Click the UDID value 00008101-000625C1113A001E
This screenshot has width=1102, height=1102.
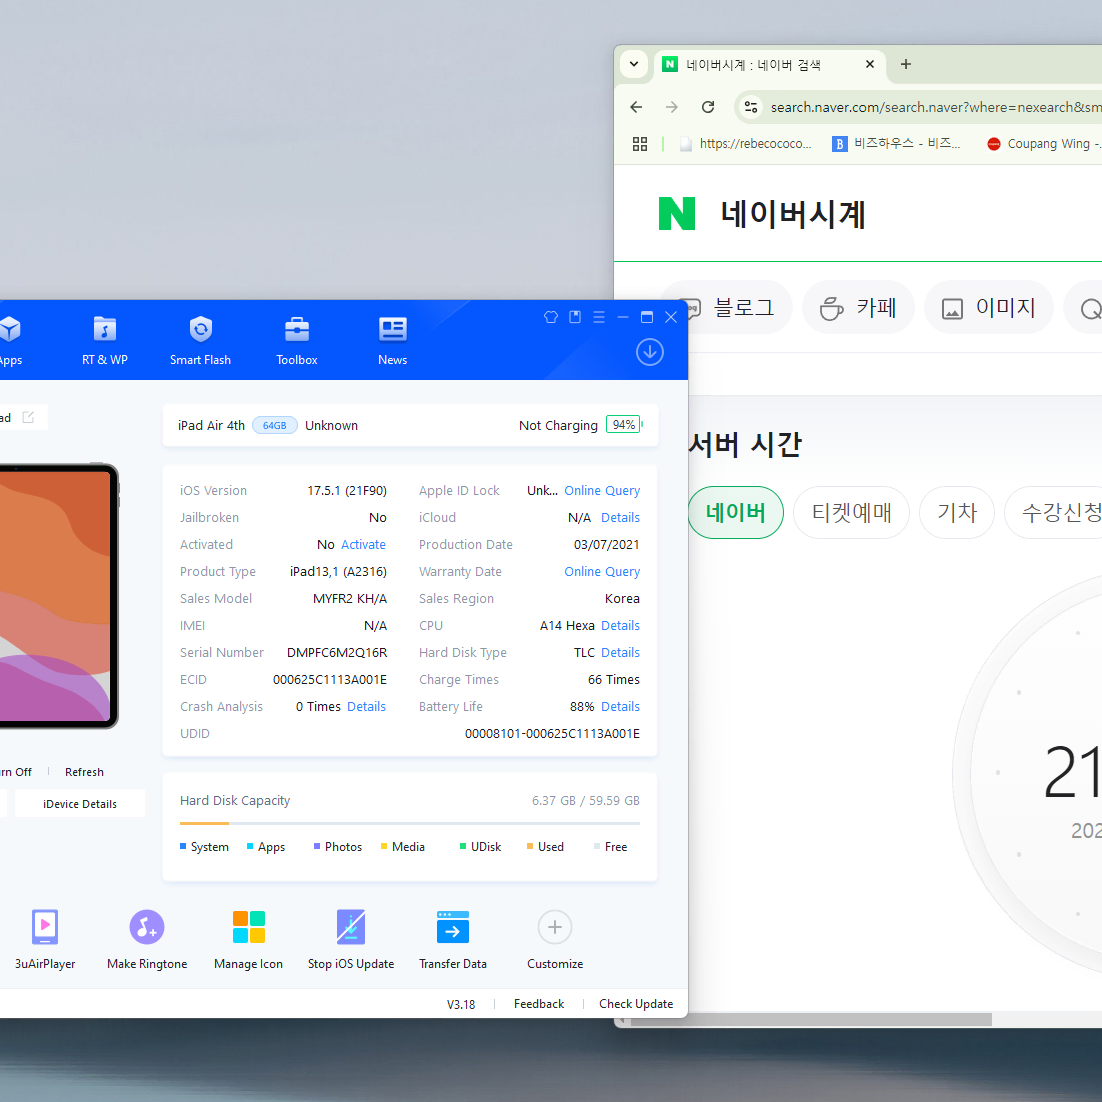click(552, 734)
